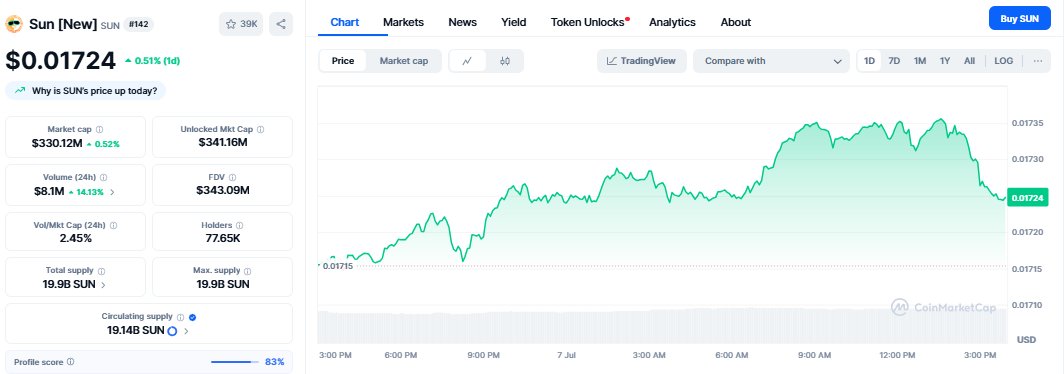Screen dimensions: 1064x374
Task: Expand Volume (24h) details chevron
Action: tap(112, 192)
